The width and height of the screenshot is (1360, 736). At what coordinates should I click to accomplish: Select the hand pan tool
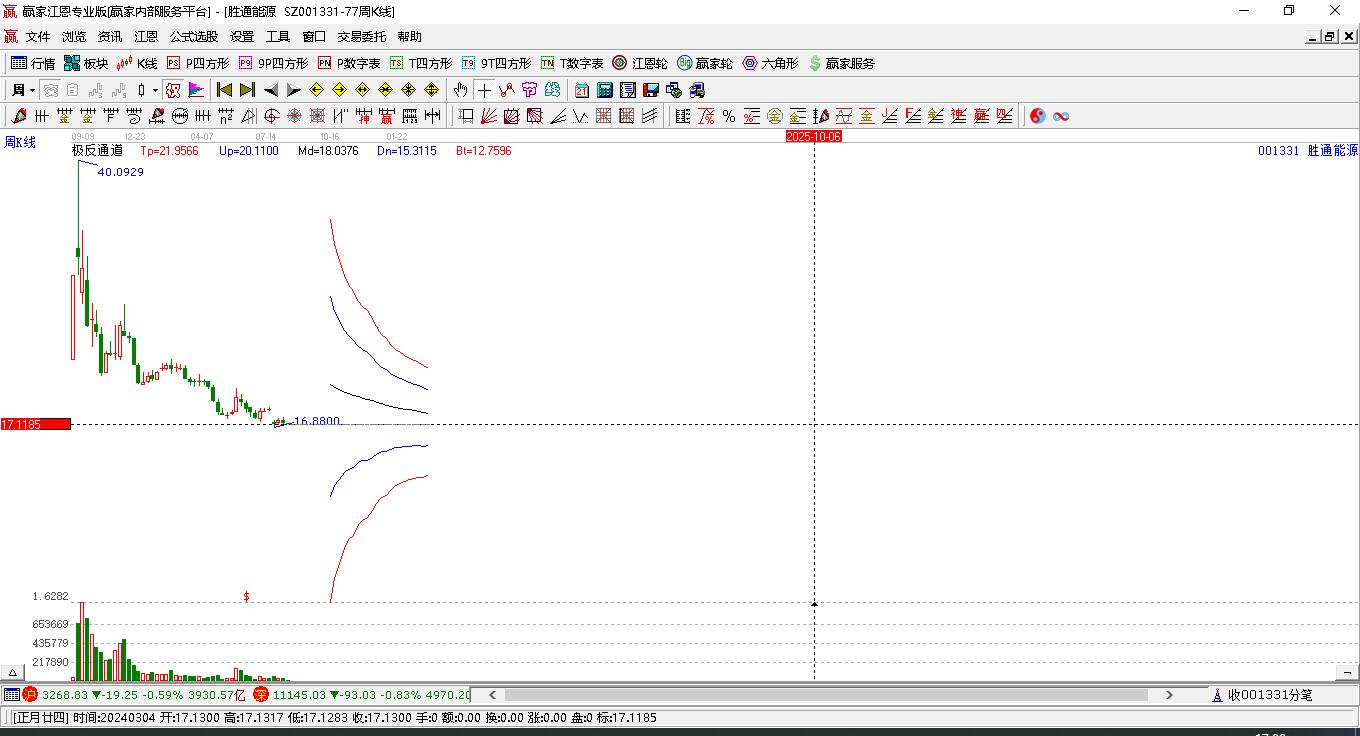coord(460,90)
